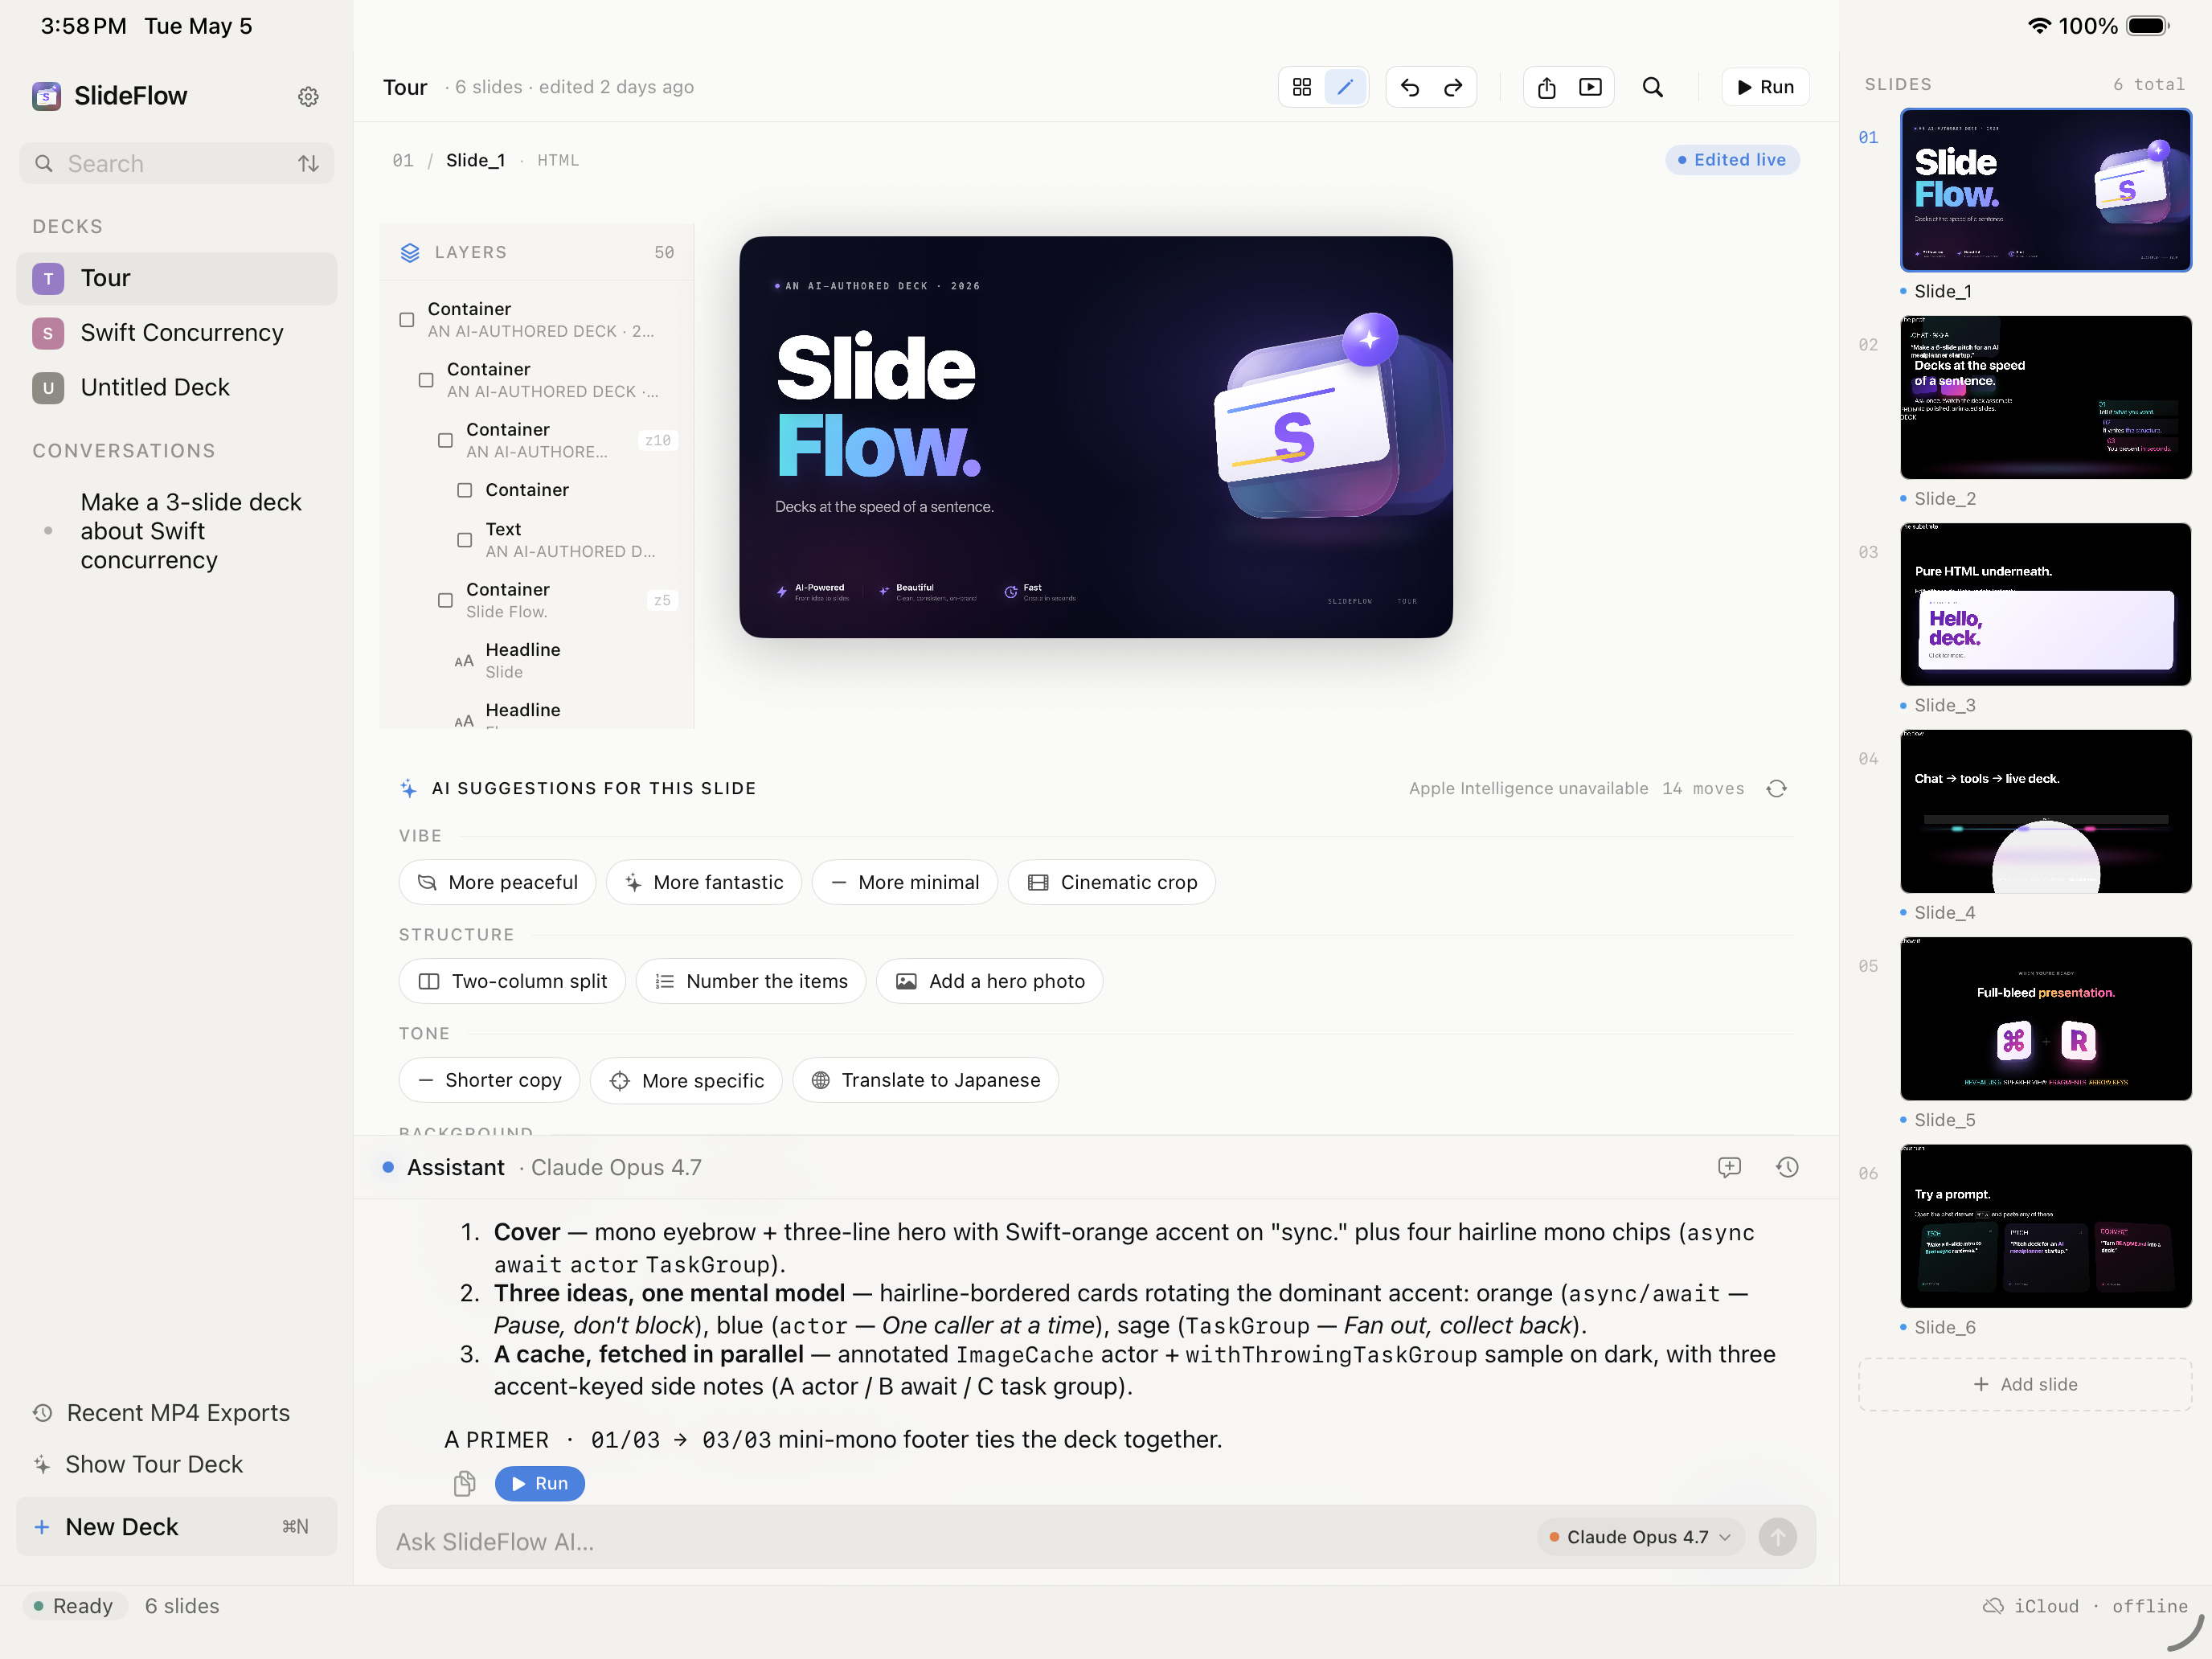Select the Slide_1 thumbnail

(2045, 190)
